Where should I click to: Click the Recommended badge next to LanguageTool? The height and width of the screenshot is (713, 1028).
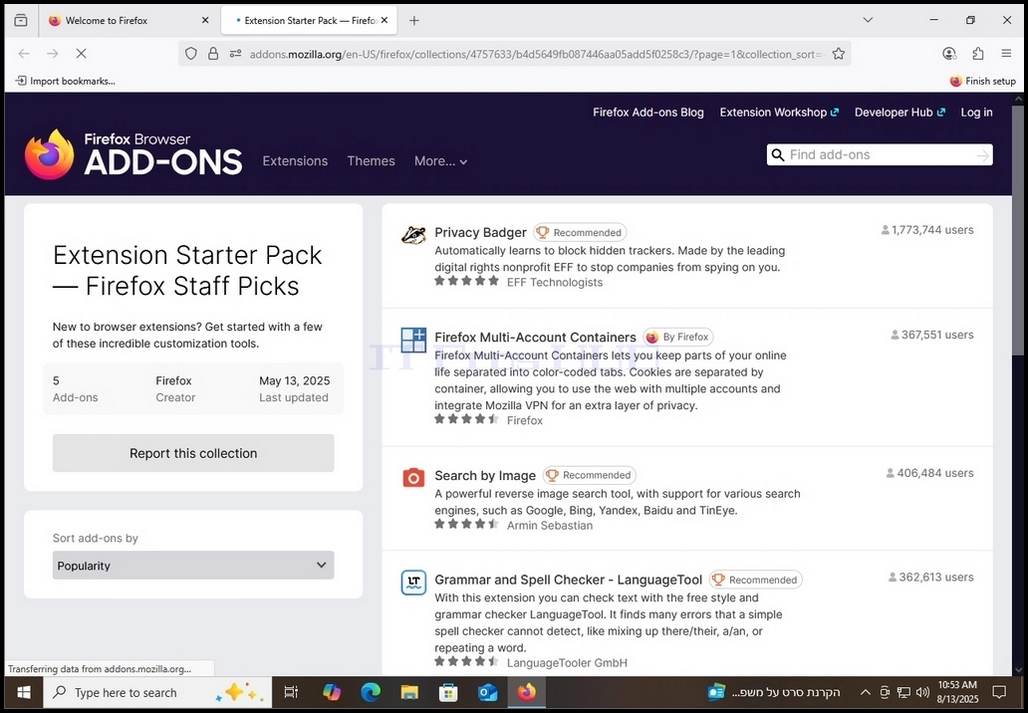pos(755,580)
